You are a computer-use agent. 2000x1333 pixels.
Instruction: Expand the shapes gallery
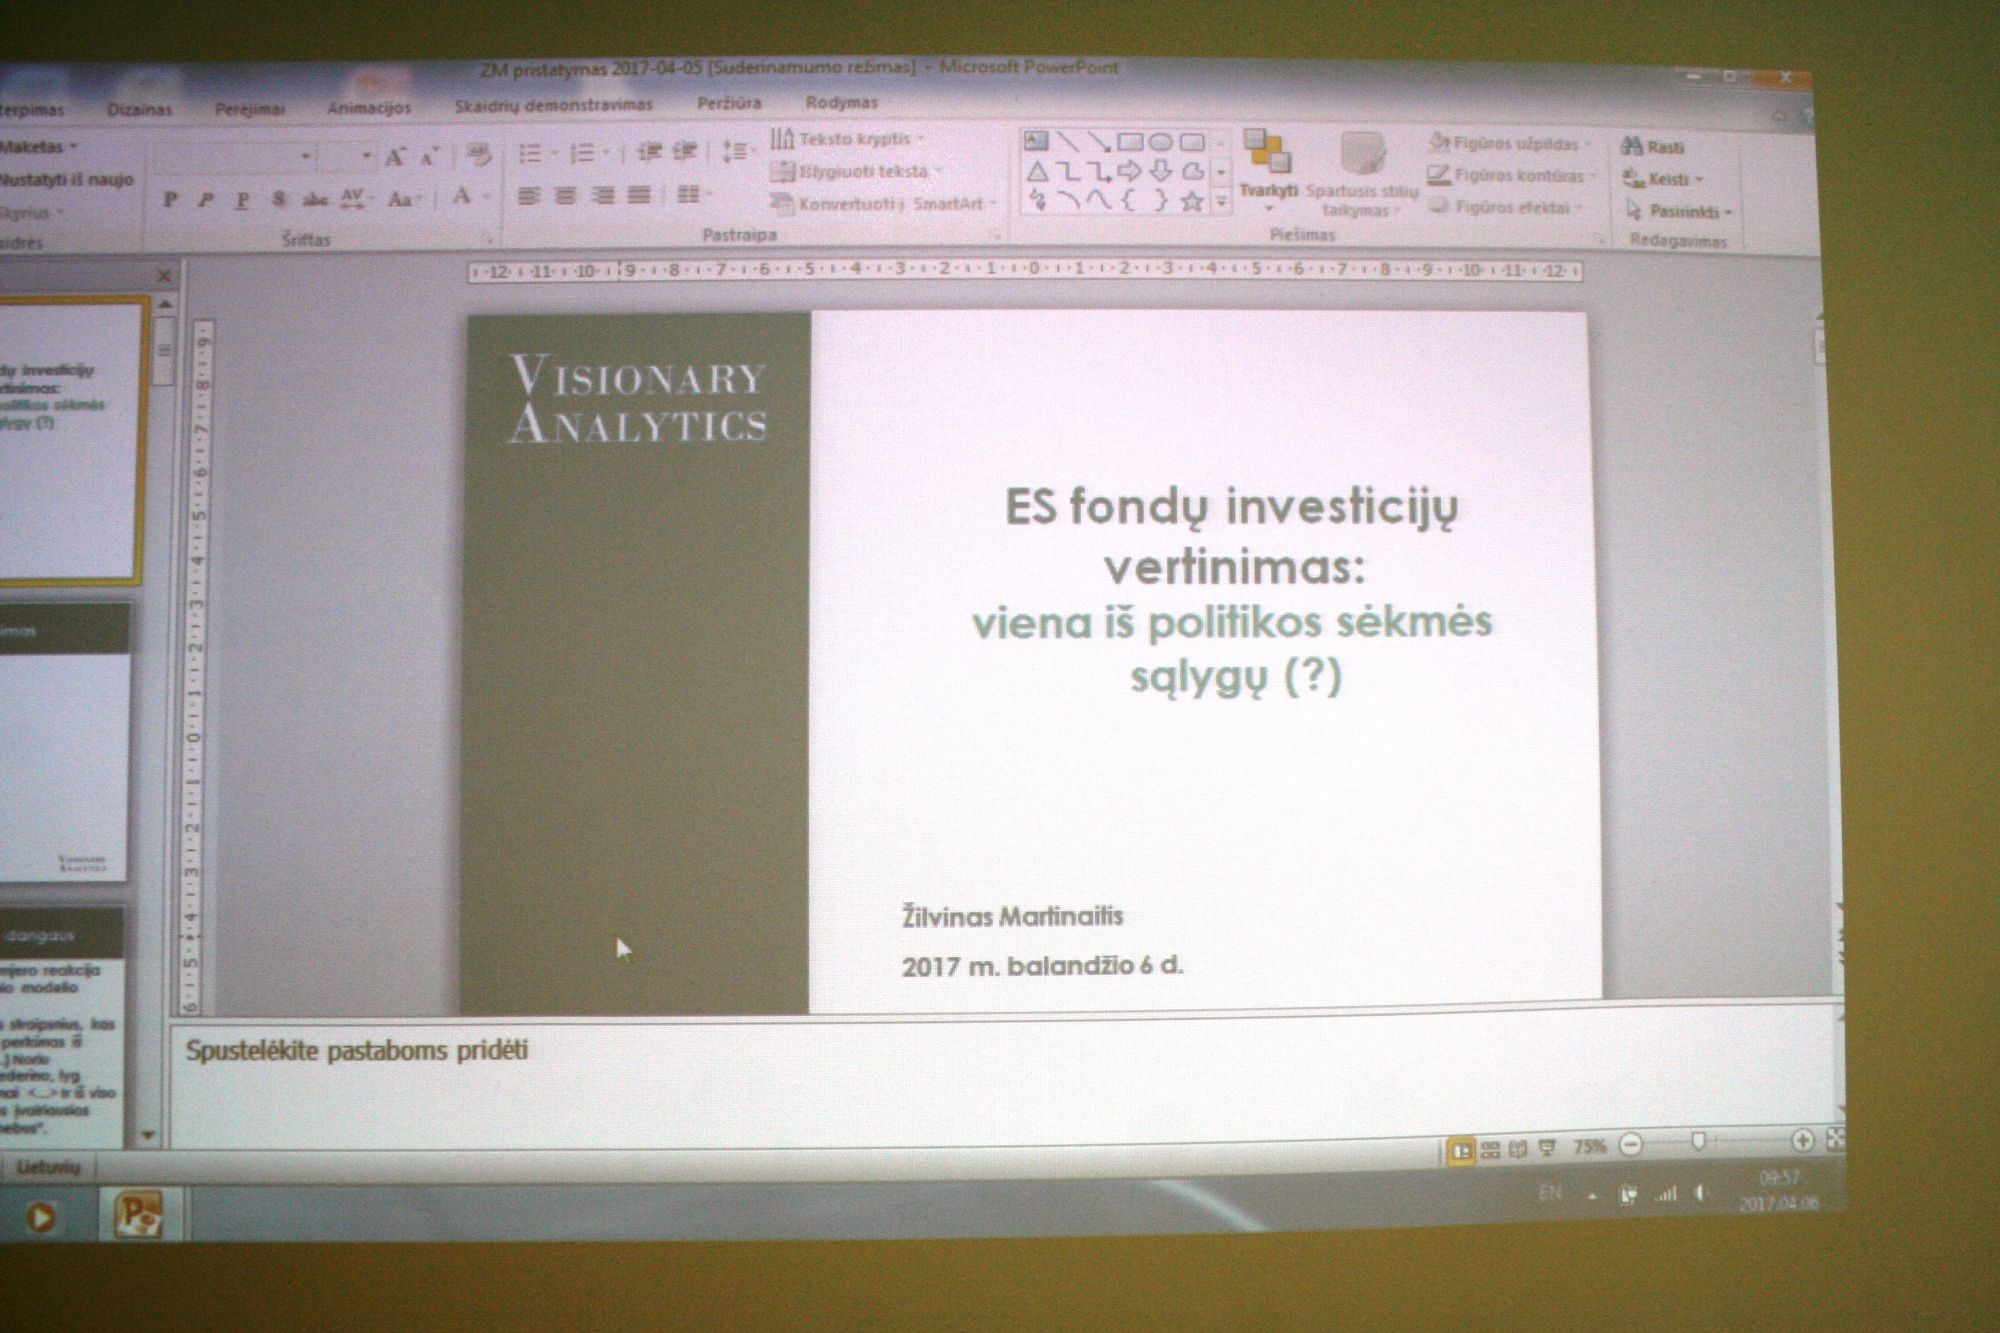(x=1221, y=202)
